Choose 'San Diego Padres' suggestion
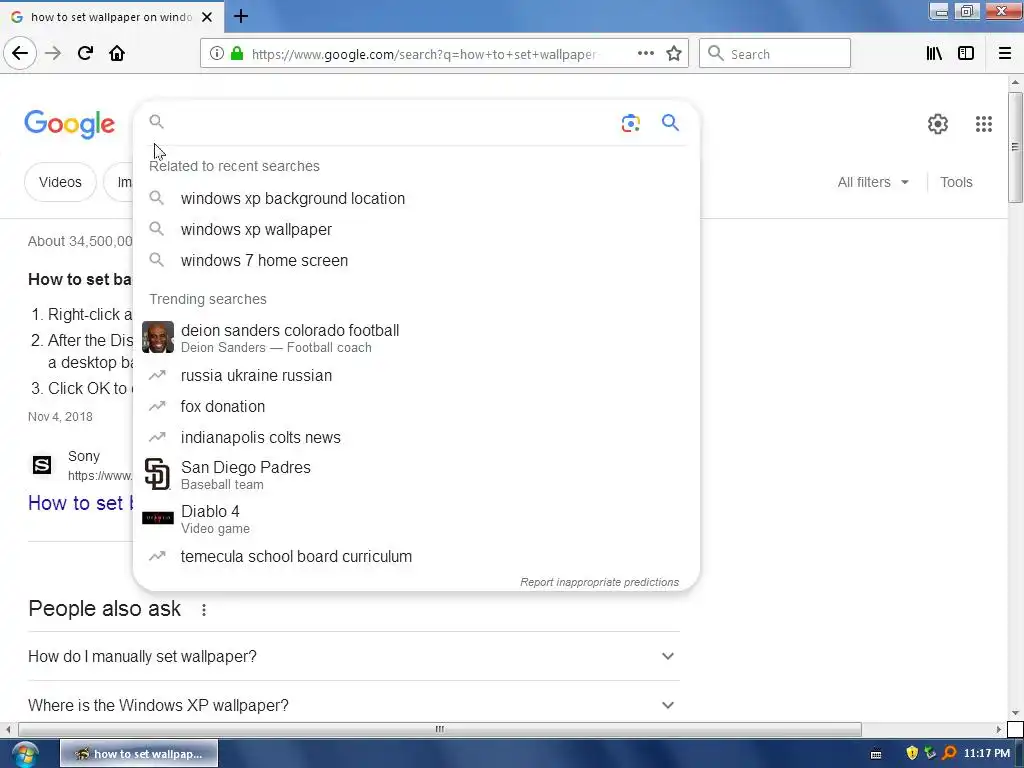The image size is (1024, 768). point(416,475)
